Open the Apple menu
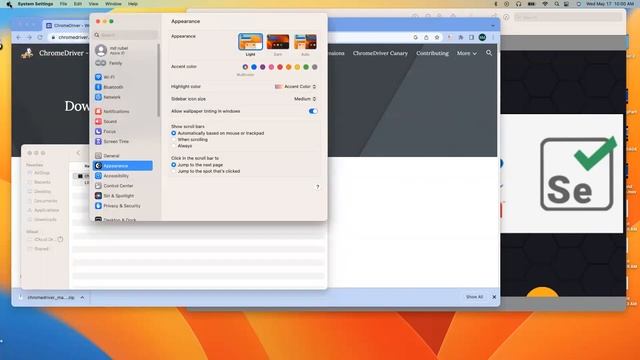The height and width of the screenshot is (360, 640). 9,4
